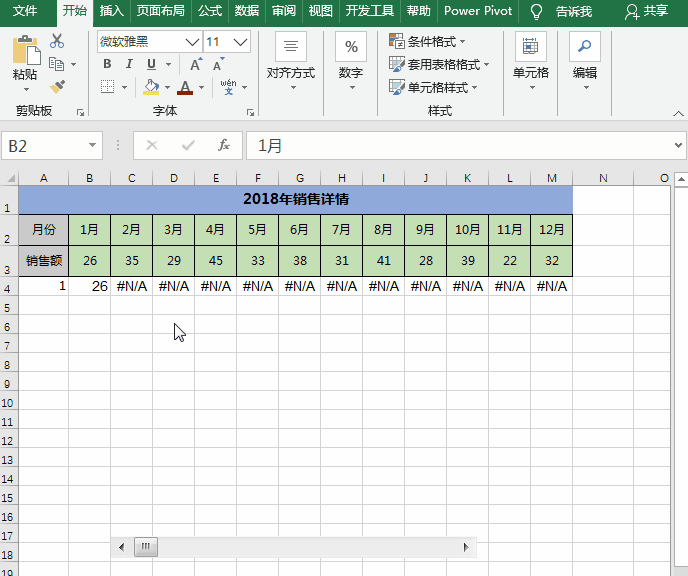Click horizontal scrollbar left arrow

(x=122, y=547)
